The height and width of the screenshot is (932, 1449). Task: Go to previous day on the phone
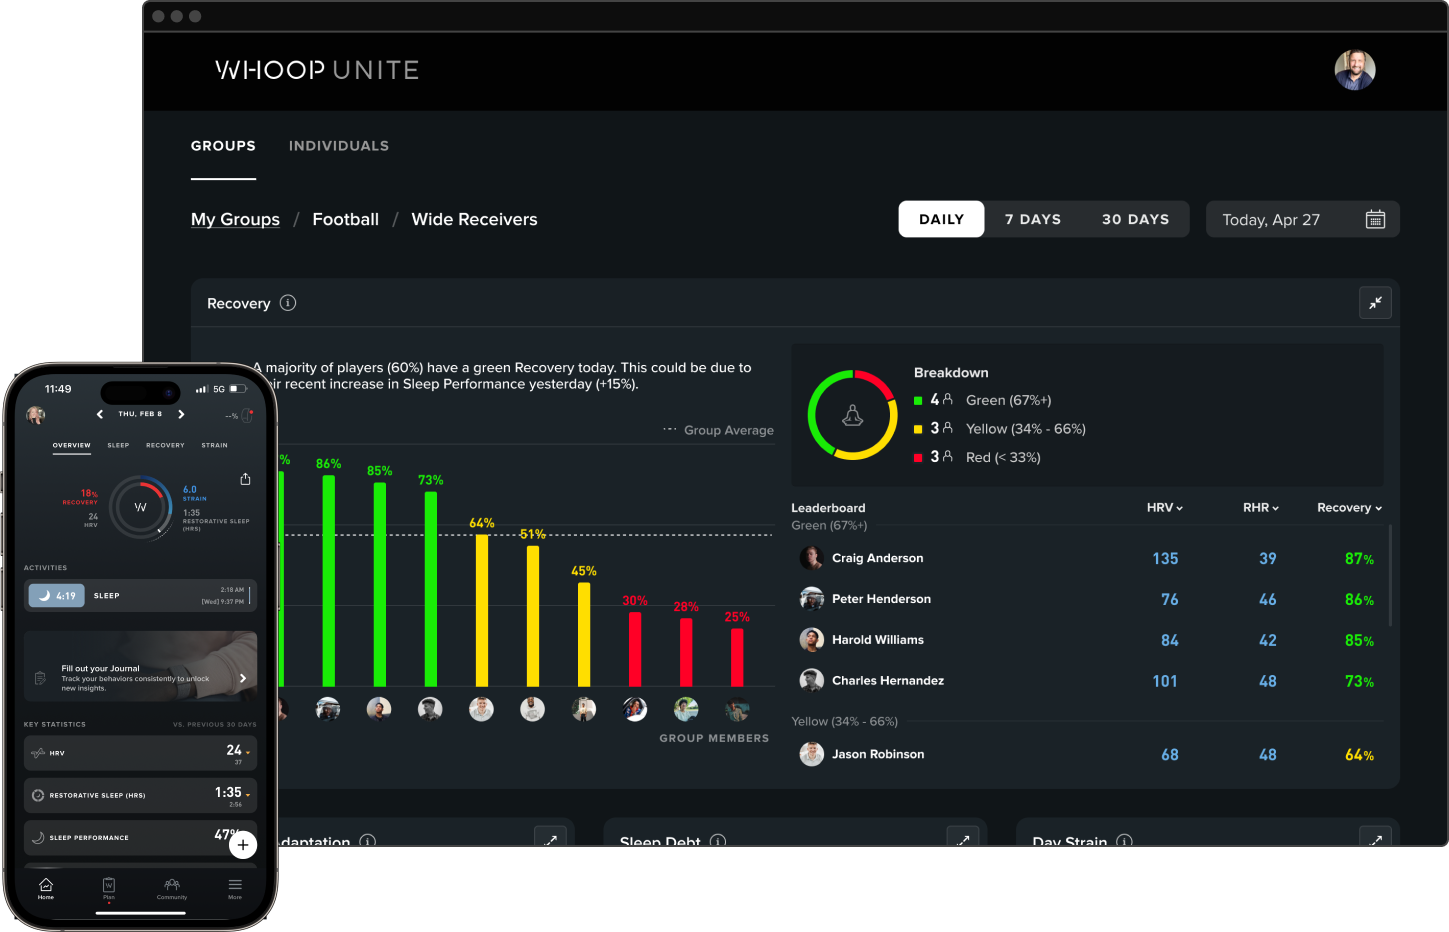pos(100,414)
